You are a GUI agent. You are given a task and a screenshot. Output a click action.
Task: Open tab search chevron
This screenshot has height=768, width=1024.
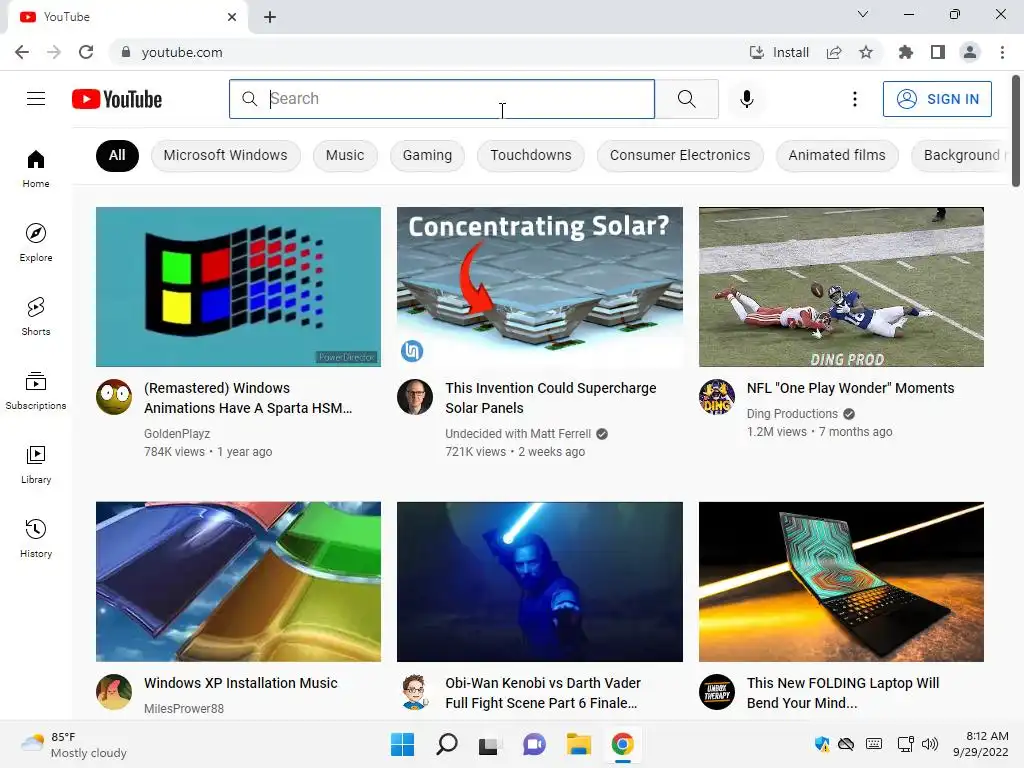863,14
